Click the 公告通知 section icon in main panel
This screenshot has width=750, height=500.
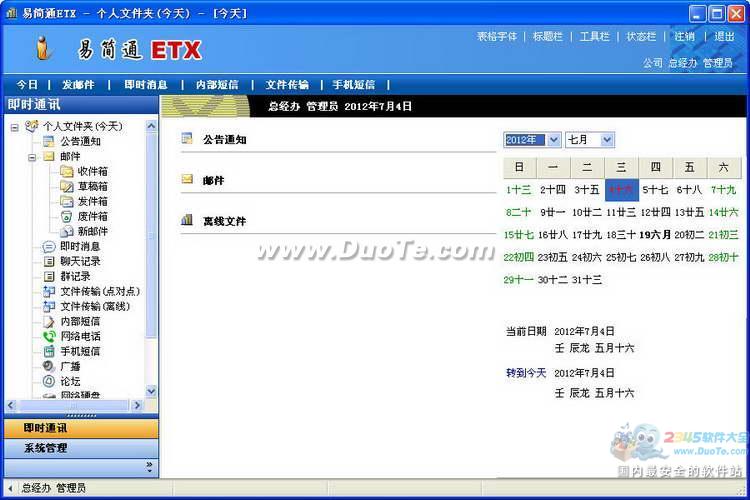(x=187, y=139)
